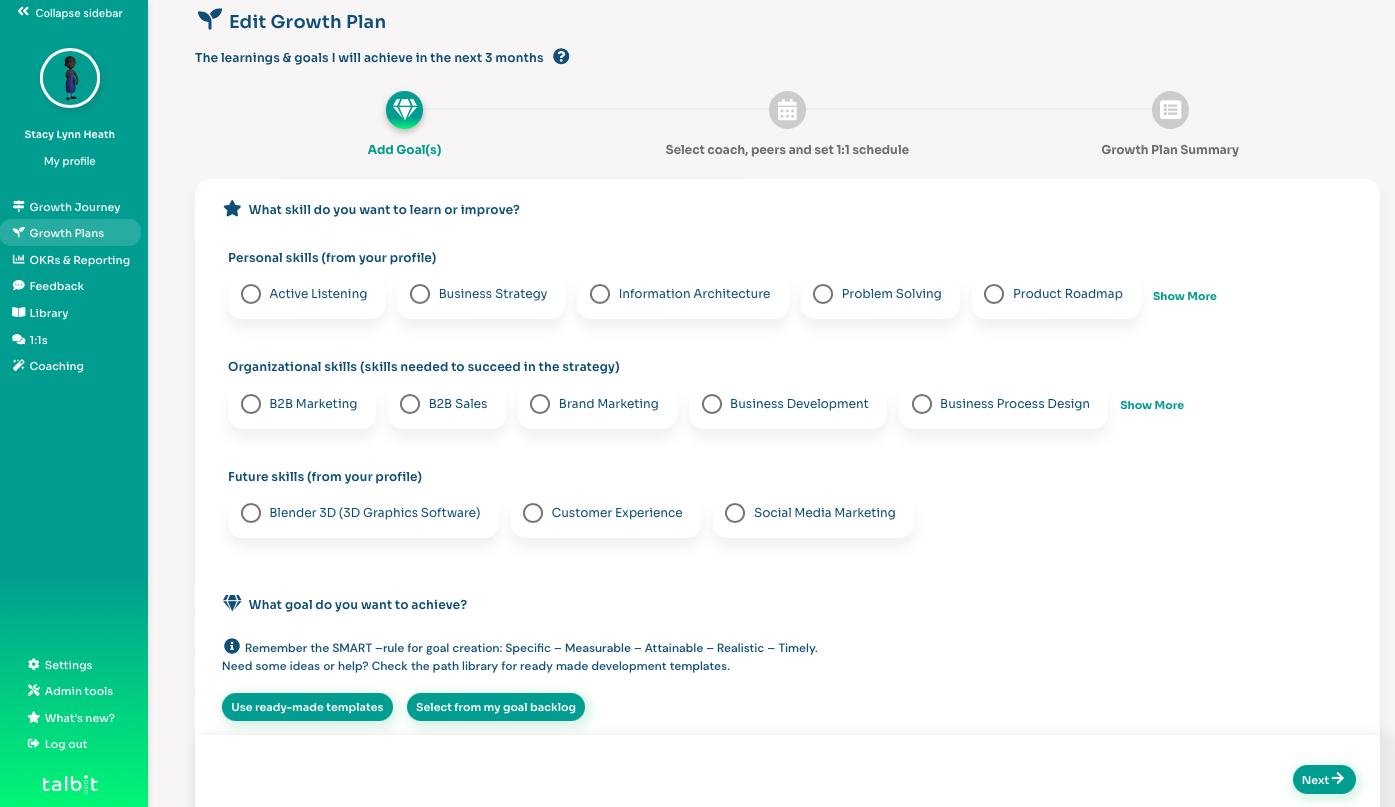Click the help question mark icon

pyautogui.click(x=561, y=57)
